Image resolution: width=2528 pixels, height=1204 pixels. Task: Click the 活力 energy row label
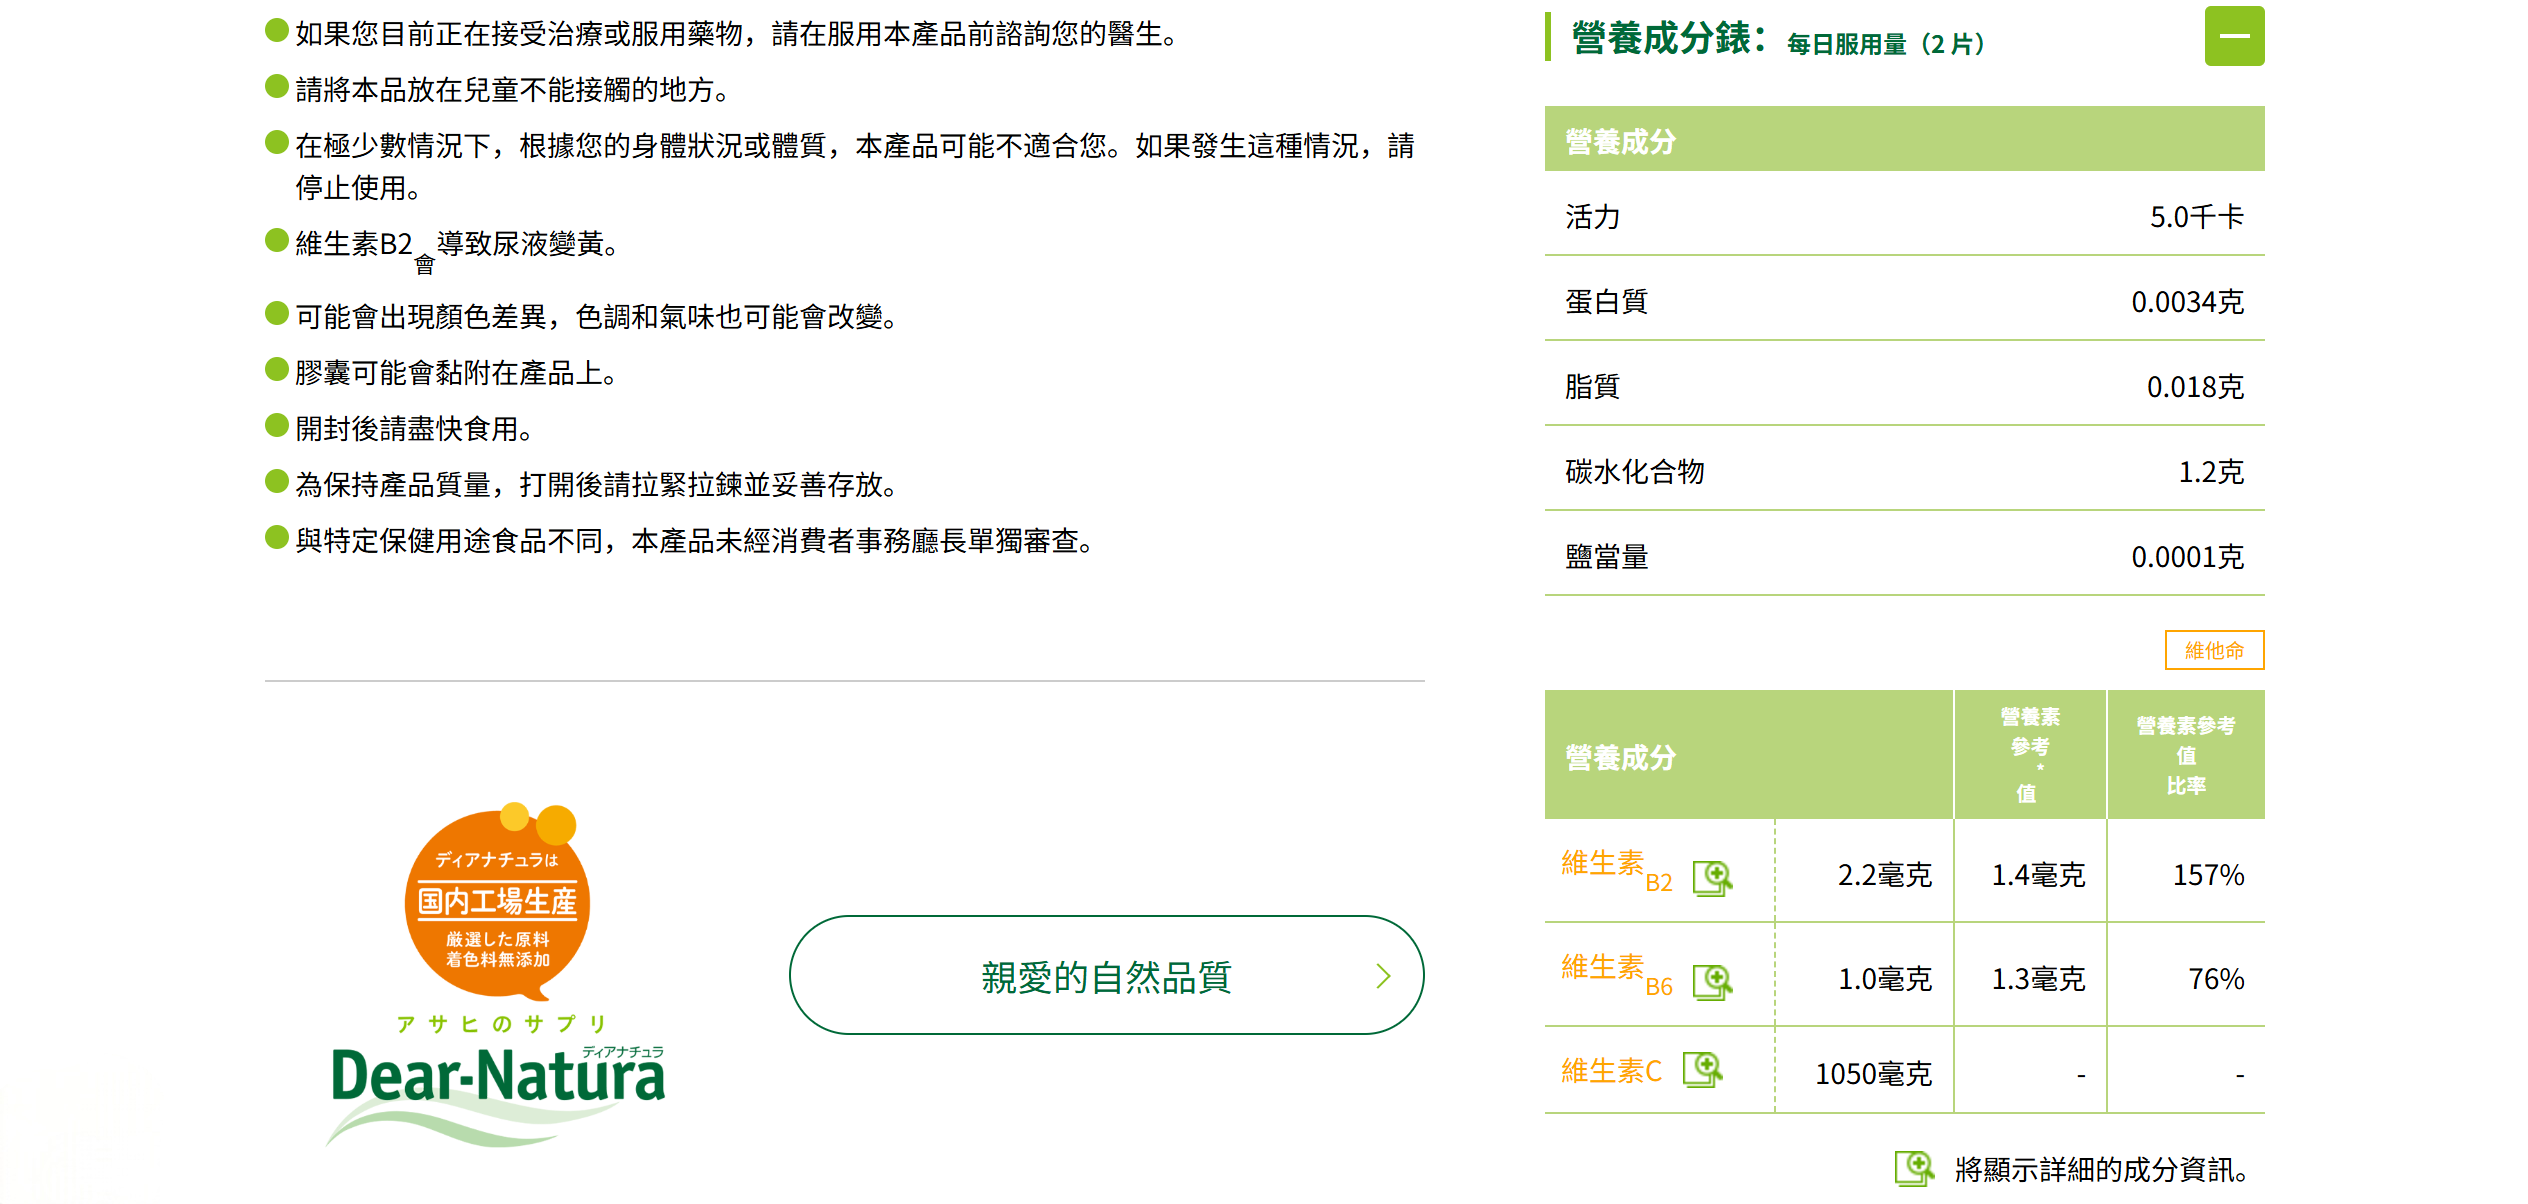[1592, 217]
